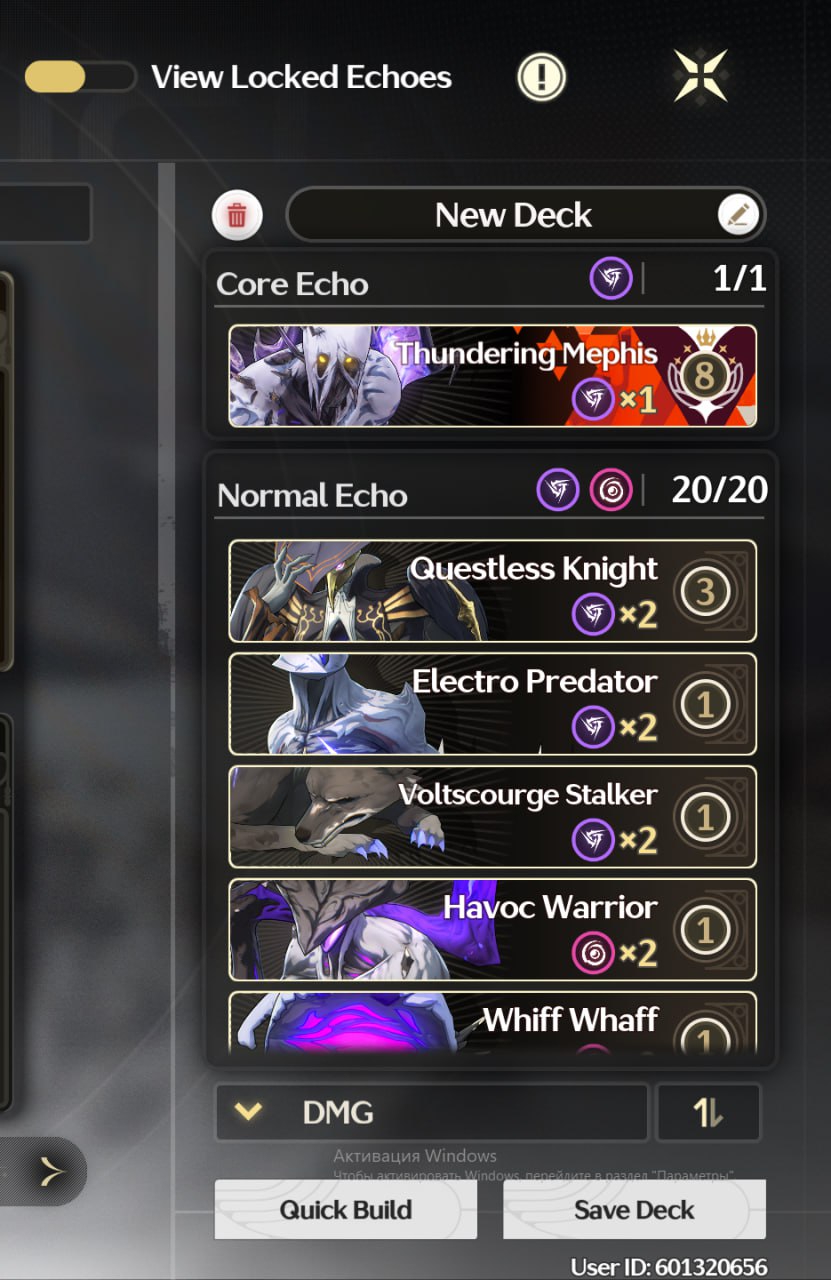Select the Electro Predator echo card
Viewport: 831px width, 1280px height.
point(492,704)
